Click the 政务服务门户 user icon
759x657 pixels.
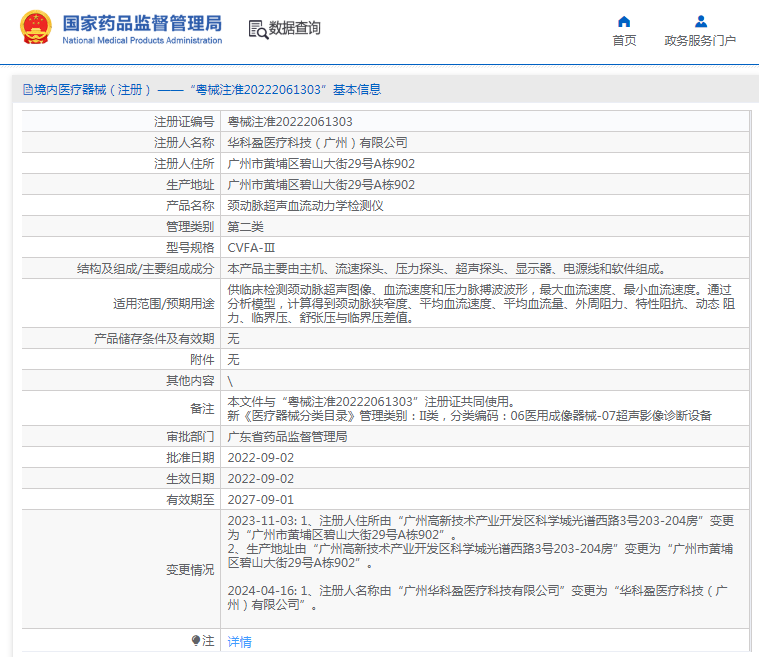[x=700, y=22]
